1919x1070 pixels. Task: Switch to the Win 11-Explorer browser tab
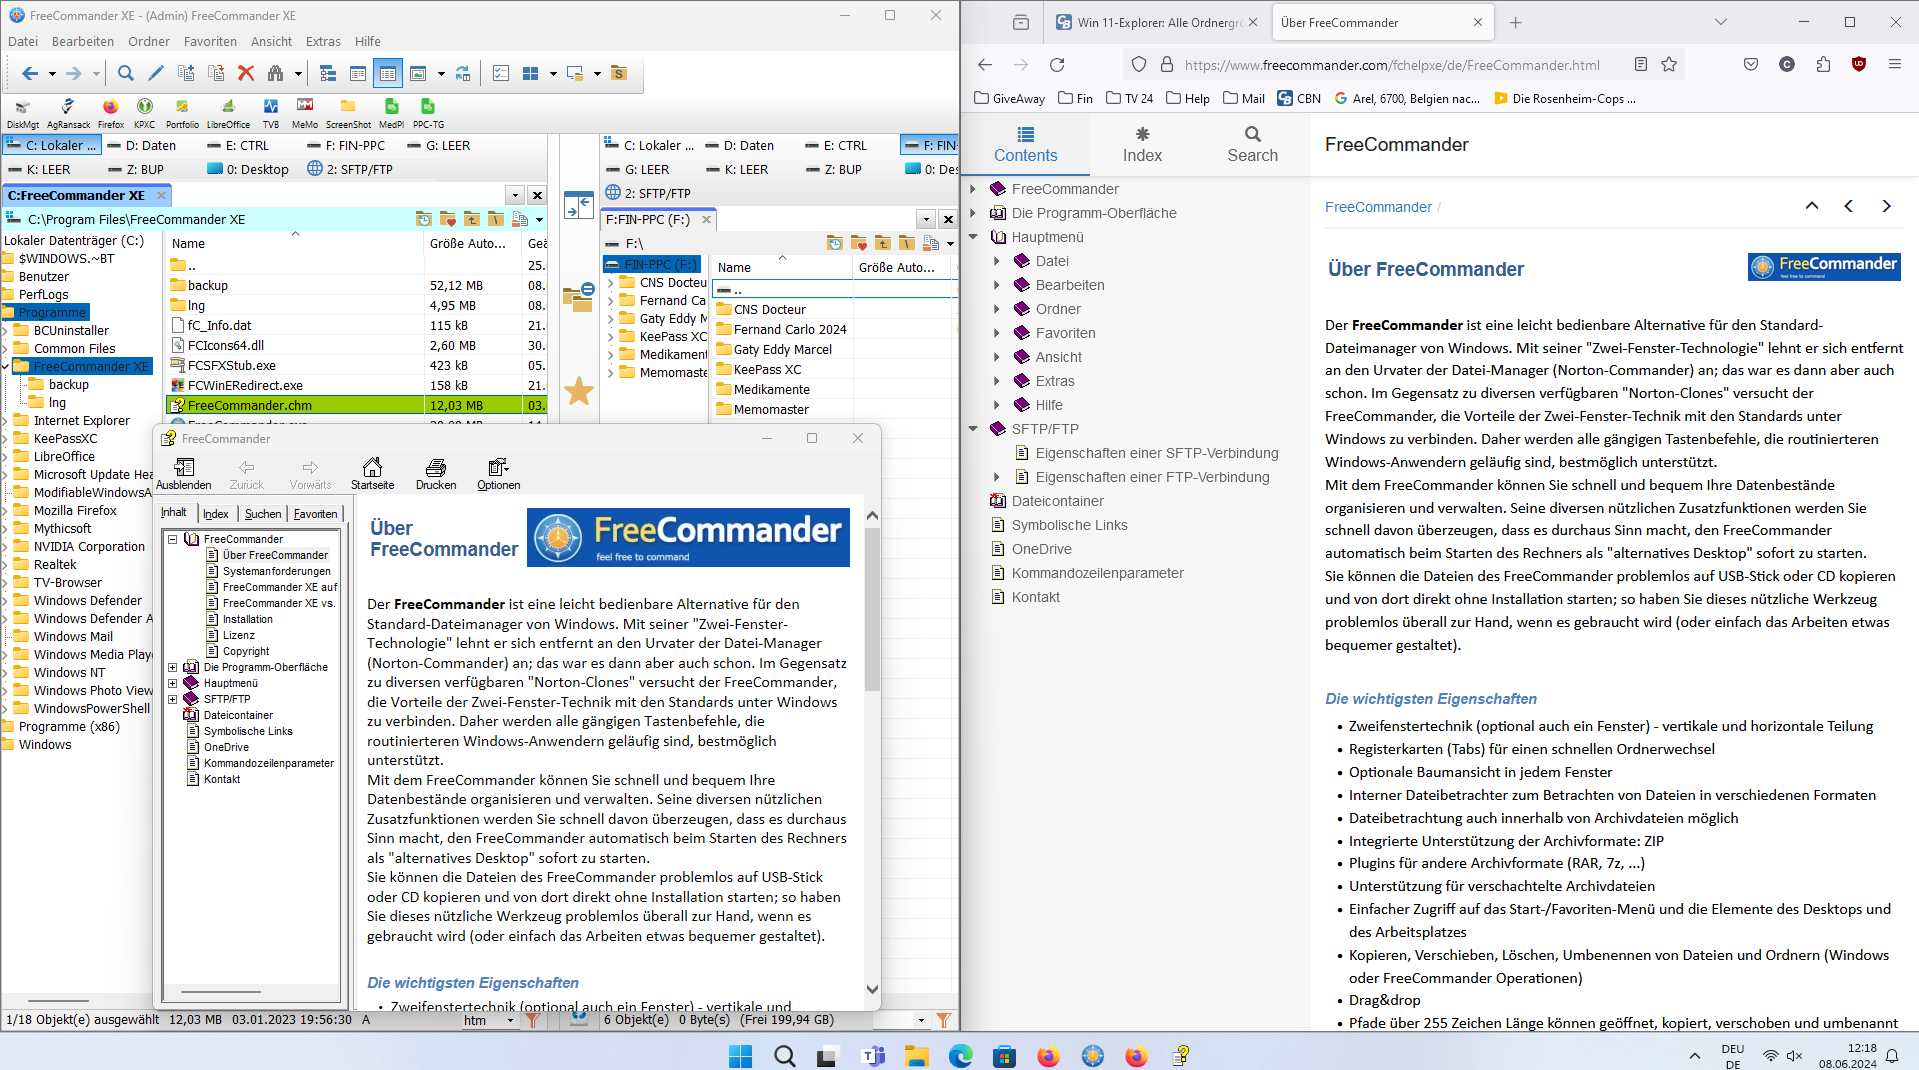pyautogui.click(x=1158, y=22)
